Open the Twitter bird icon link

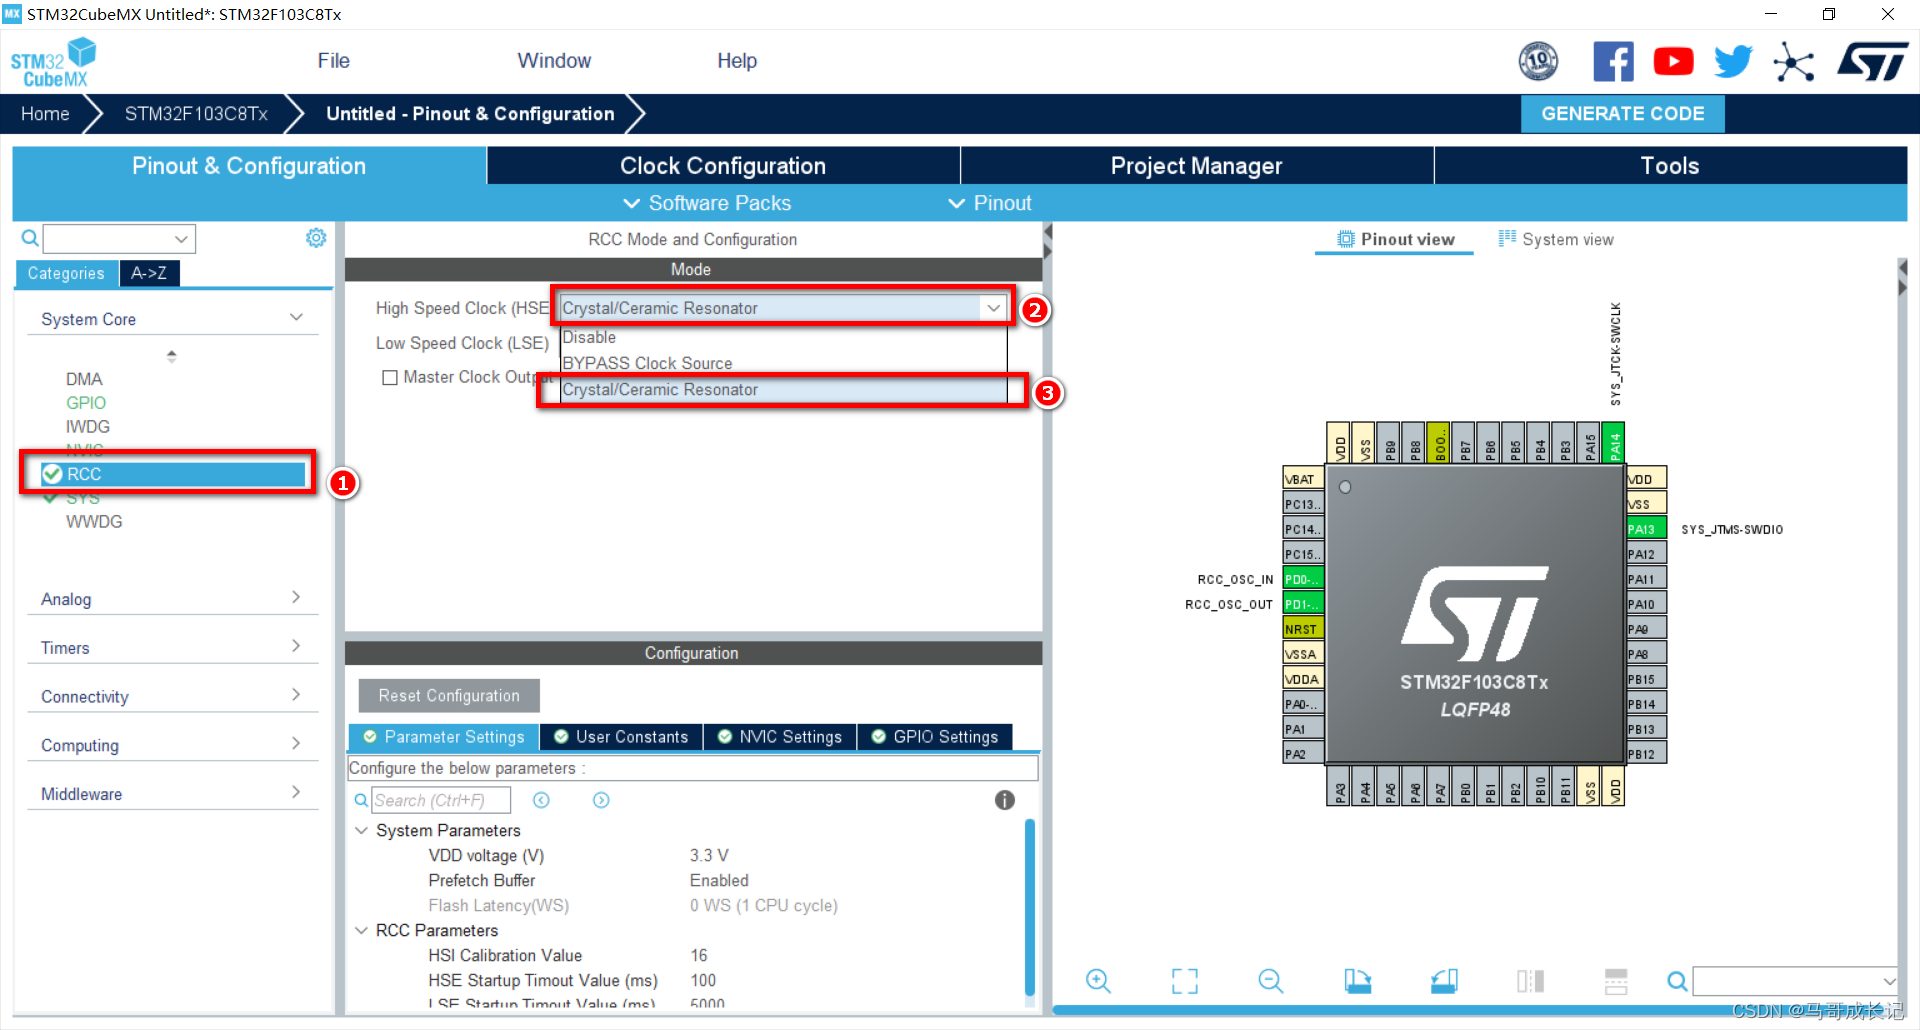pos(1733,61)
